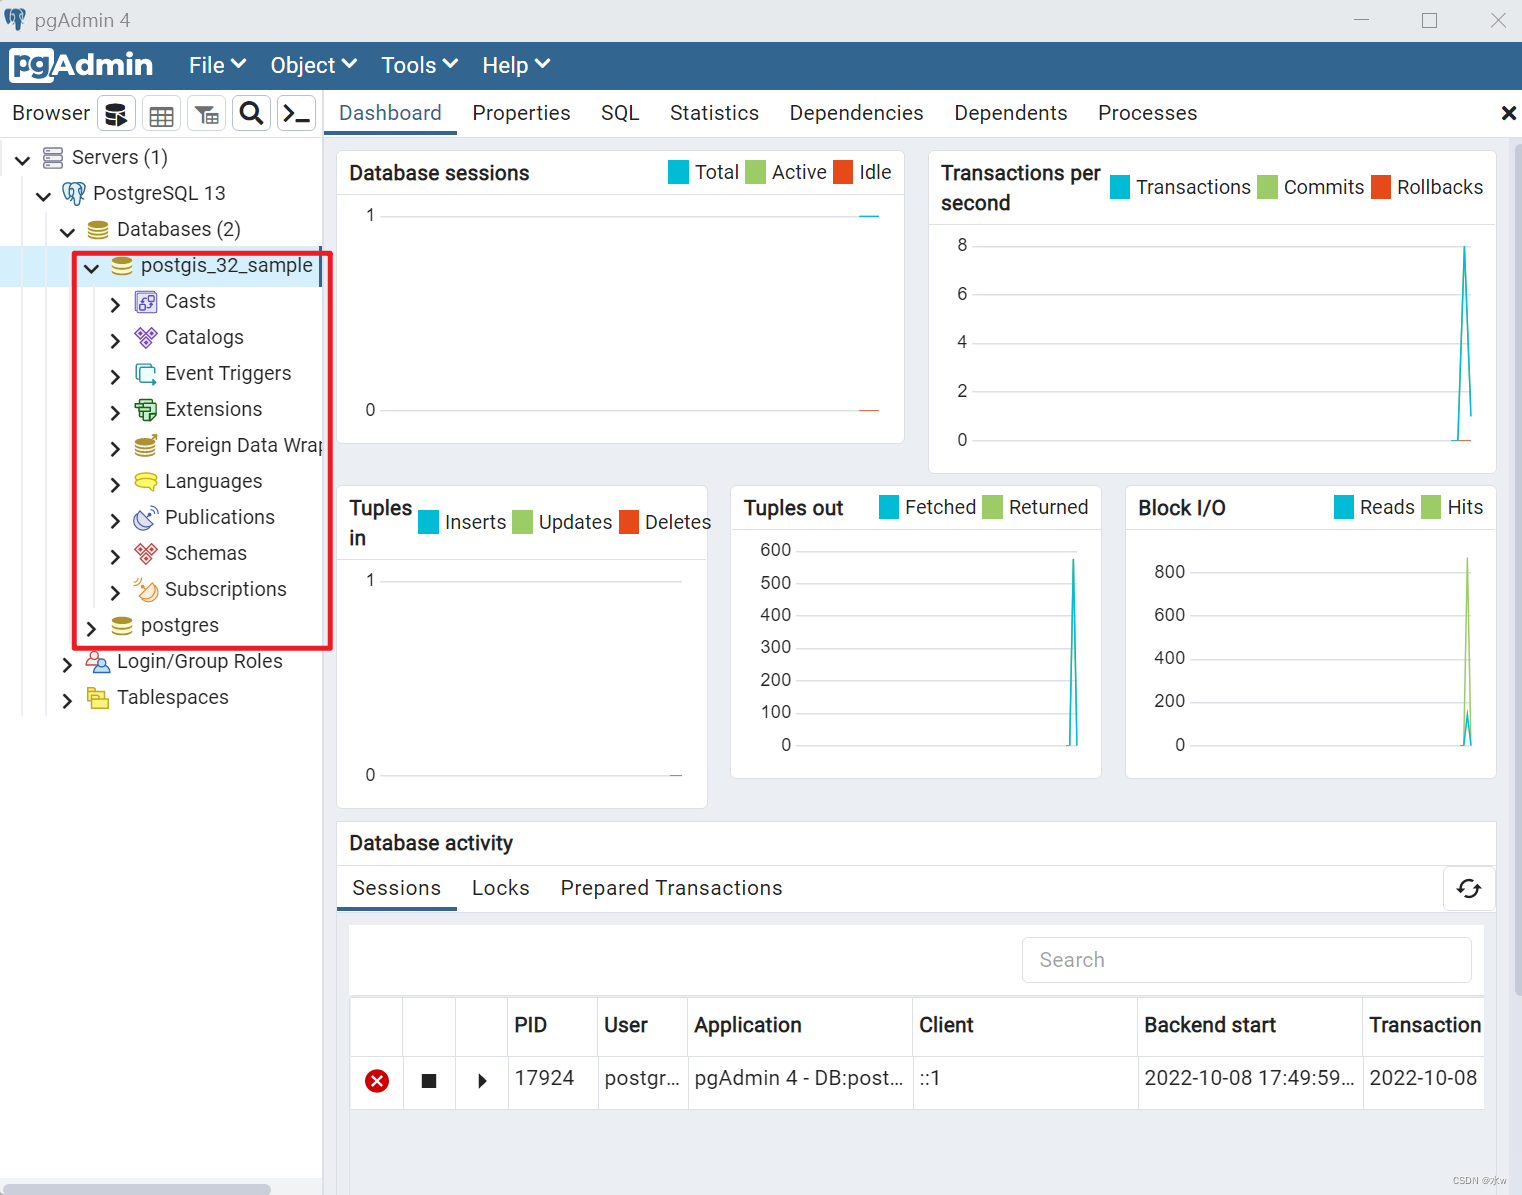
Task: Select the Extensions tree item
Action: tap(213, 410)
